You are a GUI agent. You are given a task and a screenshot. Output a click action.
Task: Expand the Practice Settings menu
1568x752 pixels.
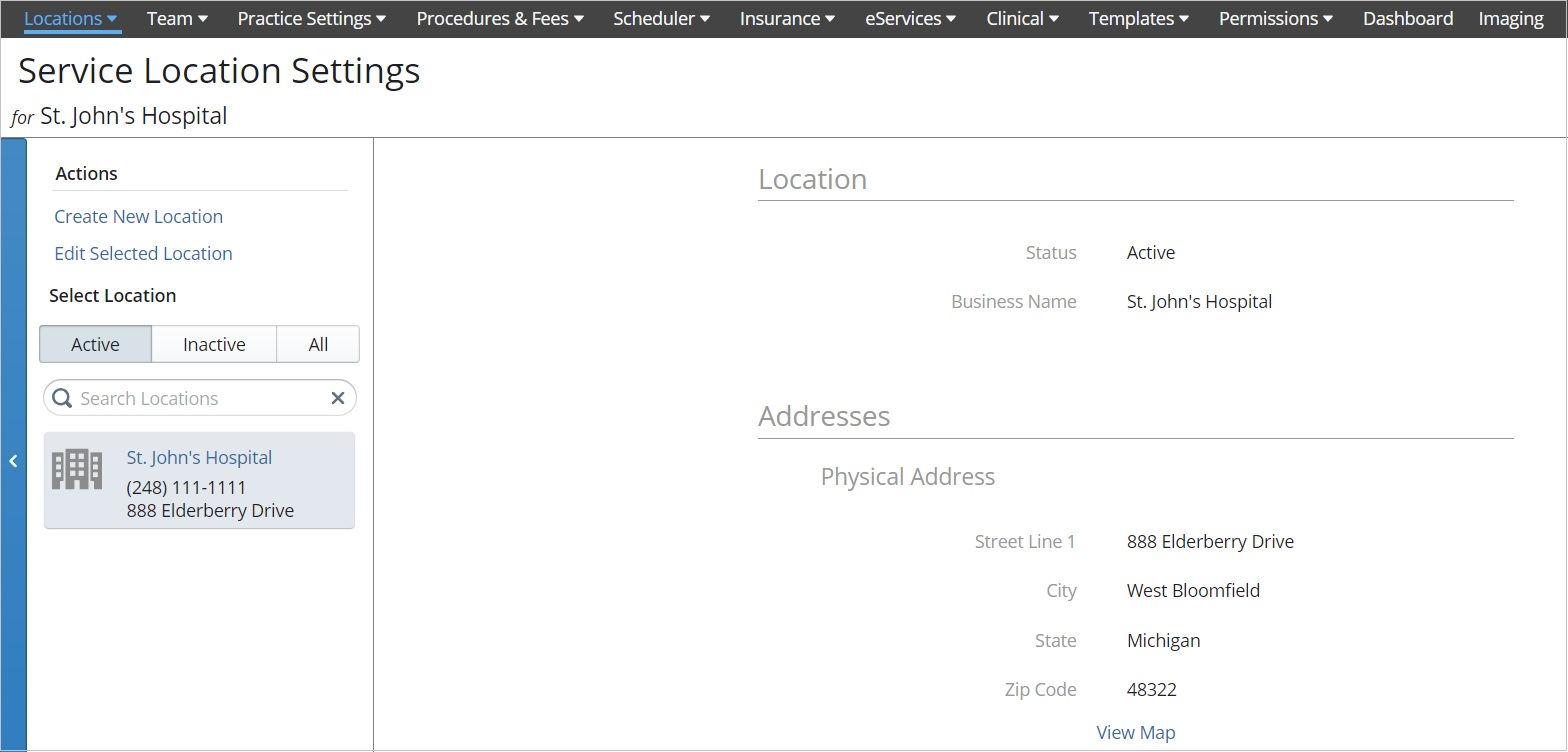click(312, 19)
